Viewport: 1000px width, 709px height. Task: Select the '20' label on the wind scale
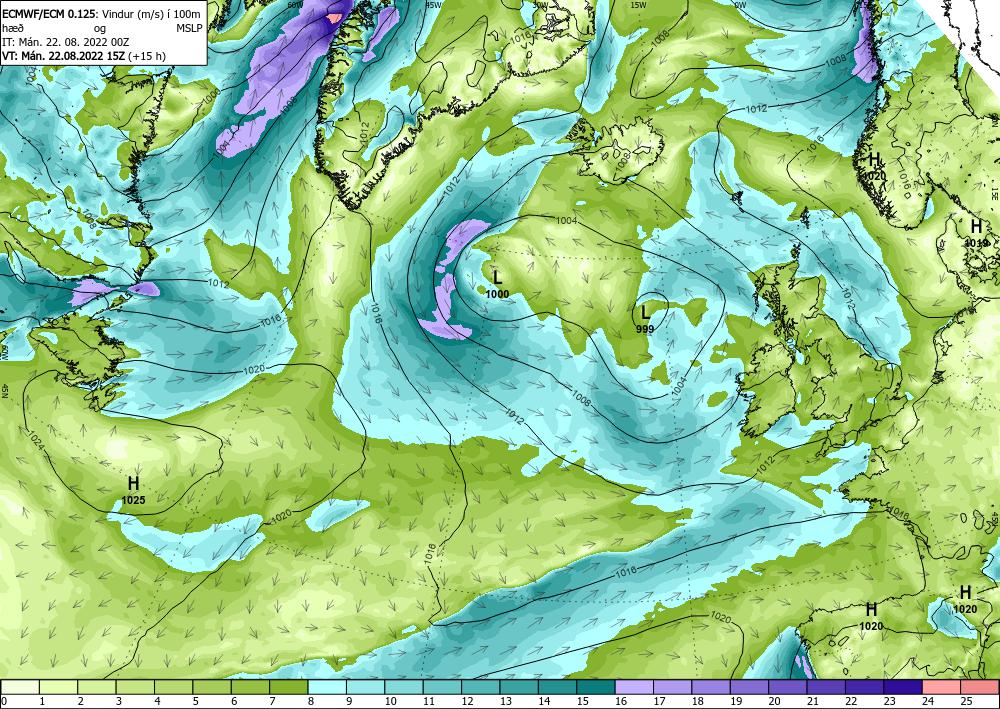click(774, 702)
